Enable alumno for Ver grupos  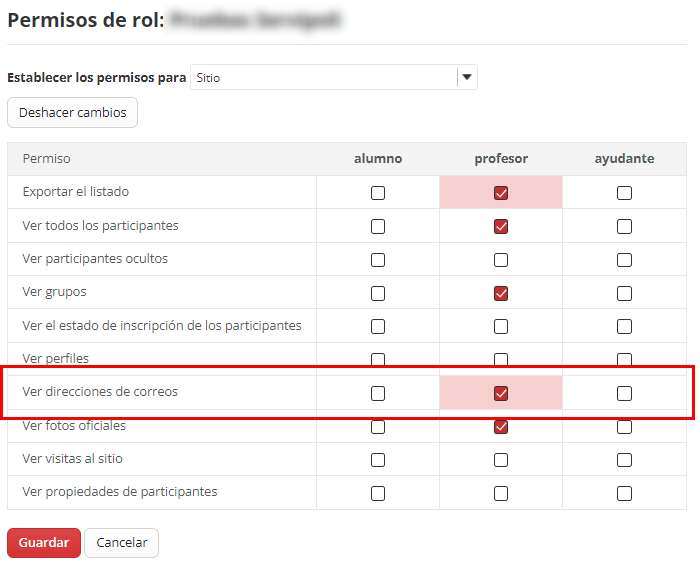tap(378, 293)
